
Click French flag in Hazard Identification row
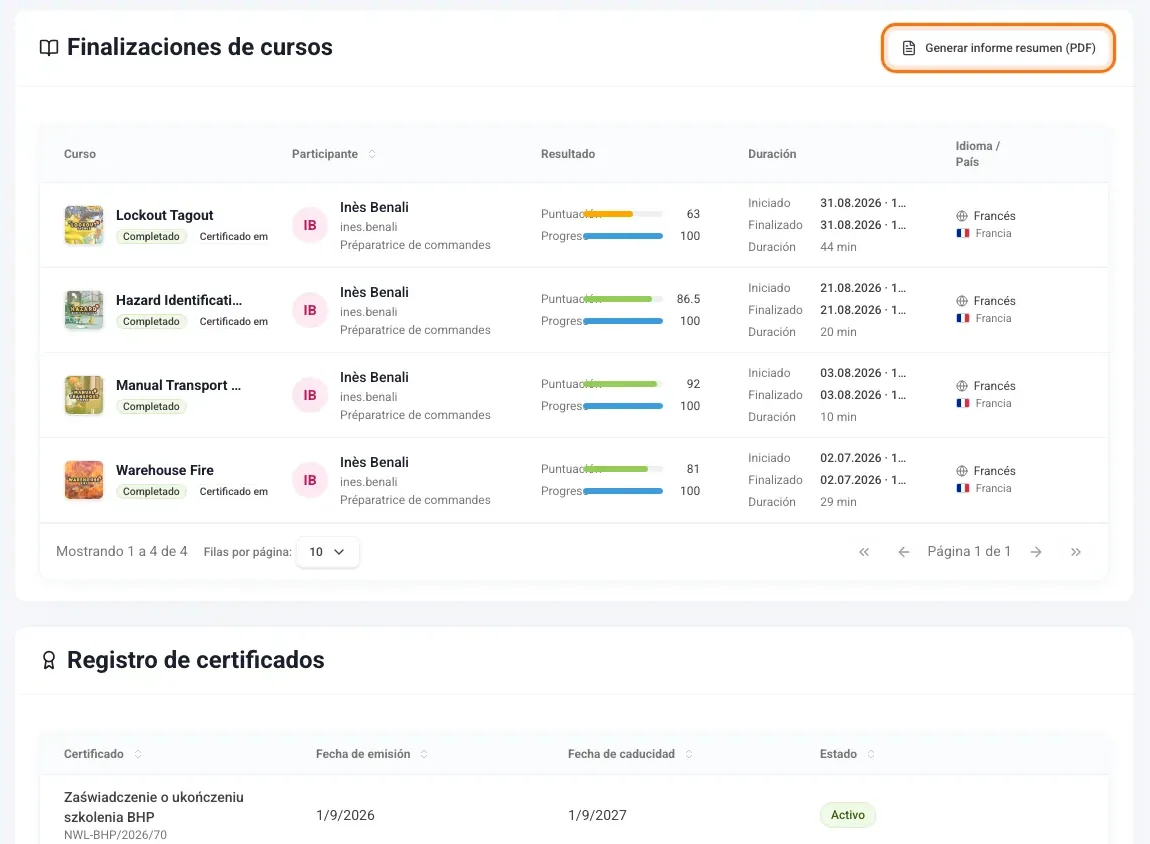(963, 318)
